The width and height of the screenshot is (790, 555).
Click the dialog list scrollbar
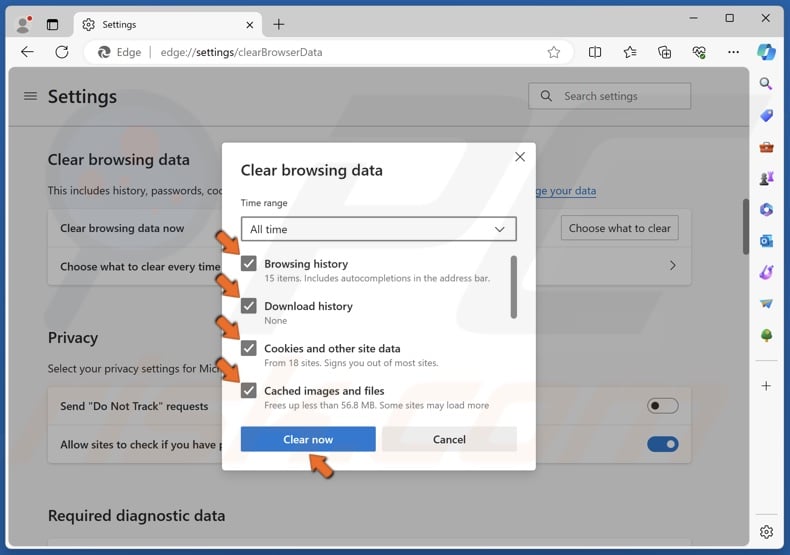click(513, 287)
